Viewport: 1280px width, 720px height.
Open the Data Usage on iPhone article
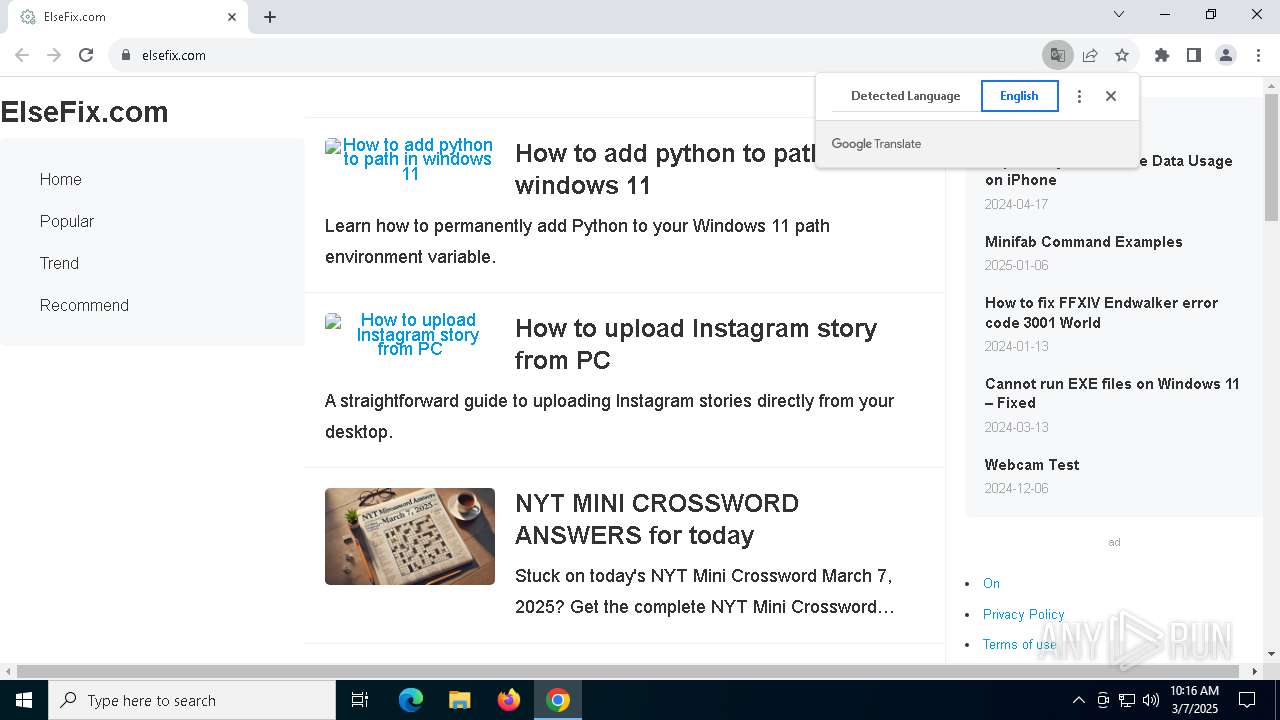click(1108, 171)
